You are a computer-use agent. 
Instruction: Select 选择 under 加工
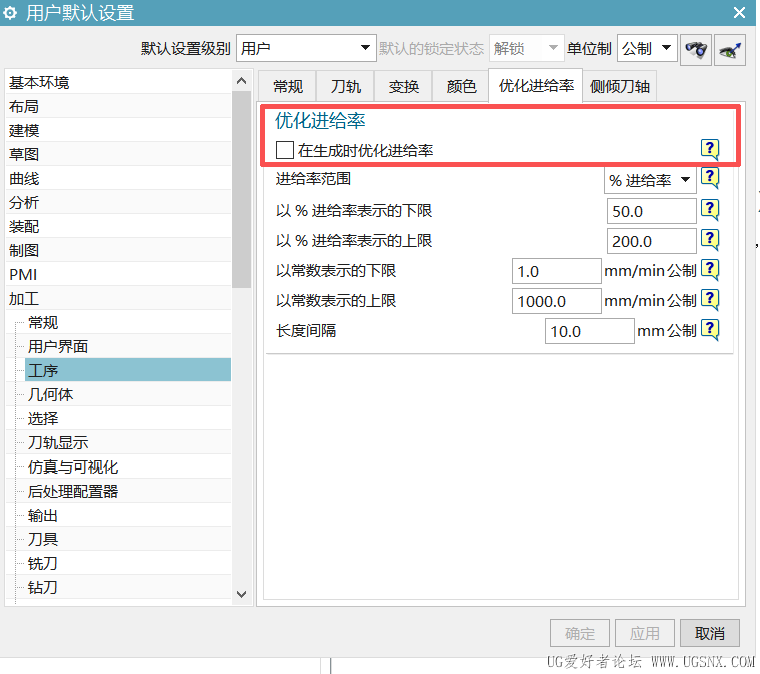tap(128, 418)
